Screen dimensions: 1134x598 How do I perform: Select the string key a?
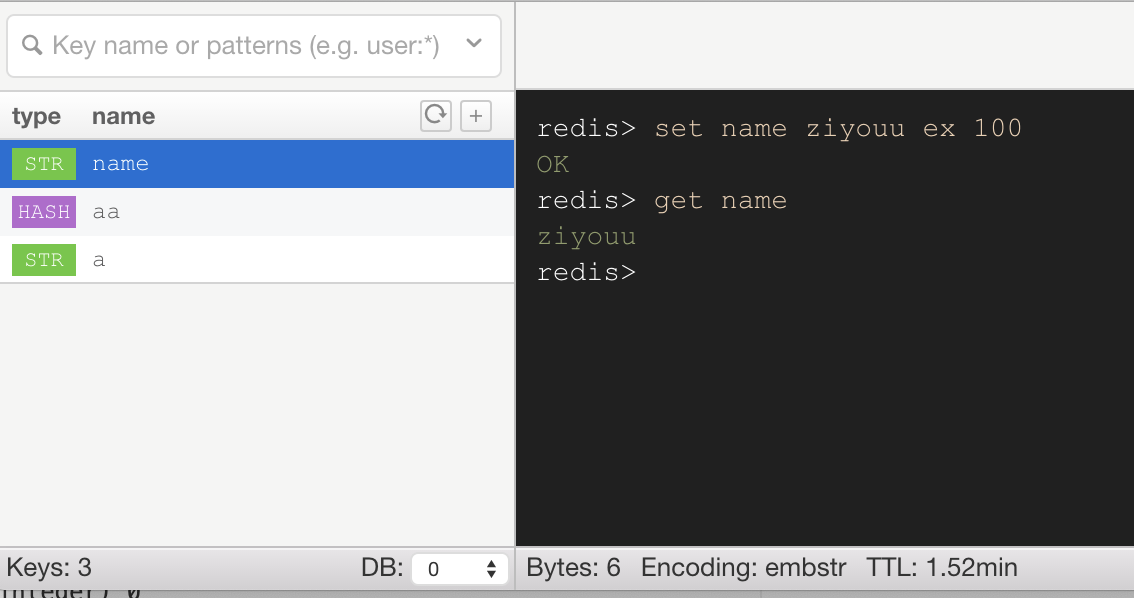257,260
